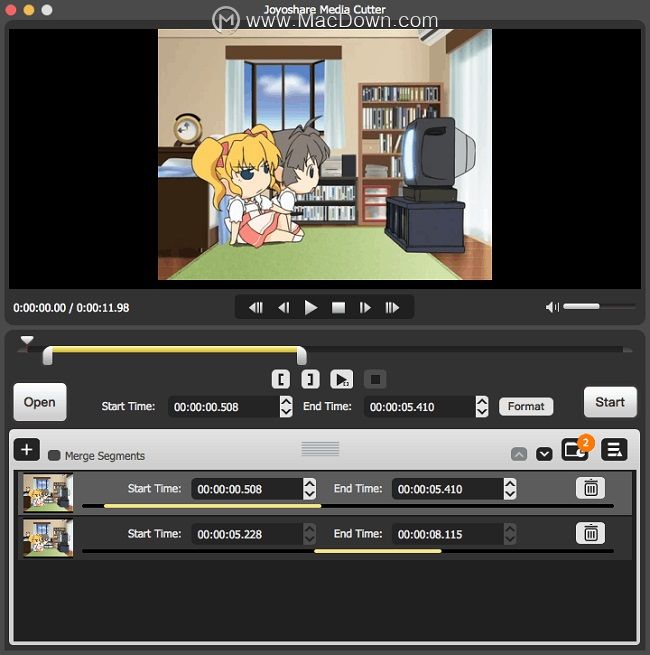
Task: Open converted files folder with badge
Action: [576, 449]
